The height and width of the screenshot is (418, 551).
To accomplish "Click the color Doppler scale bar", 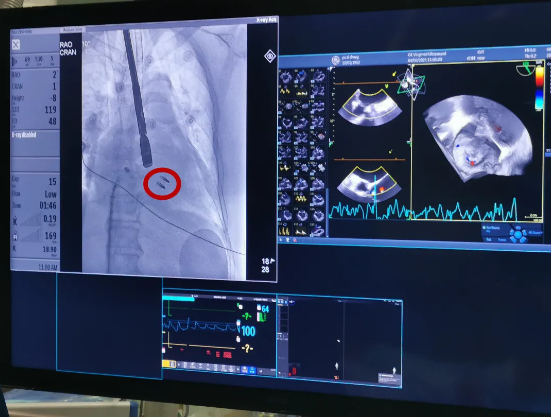I will coord(539,88).
